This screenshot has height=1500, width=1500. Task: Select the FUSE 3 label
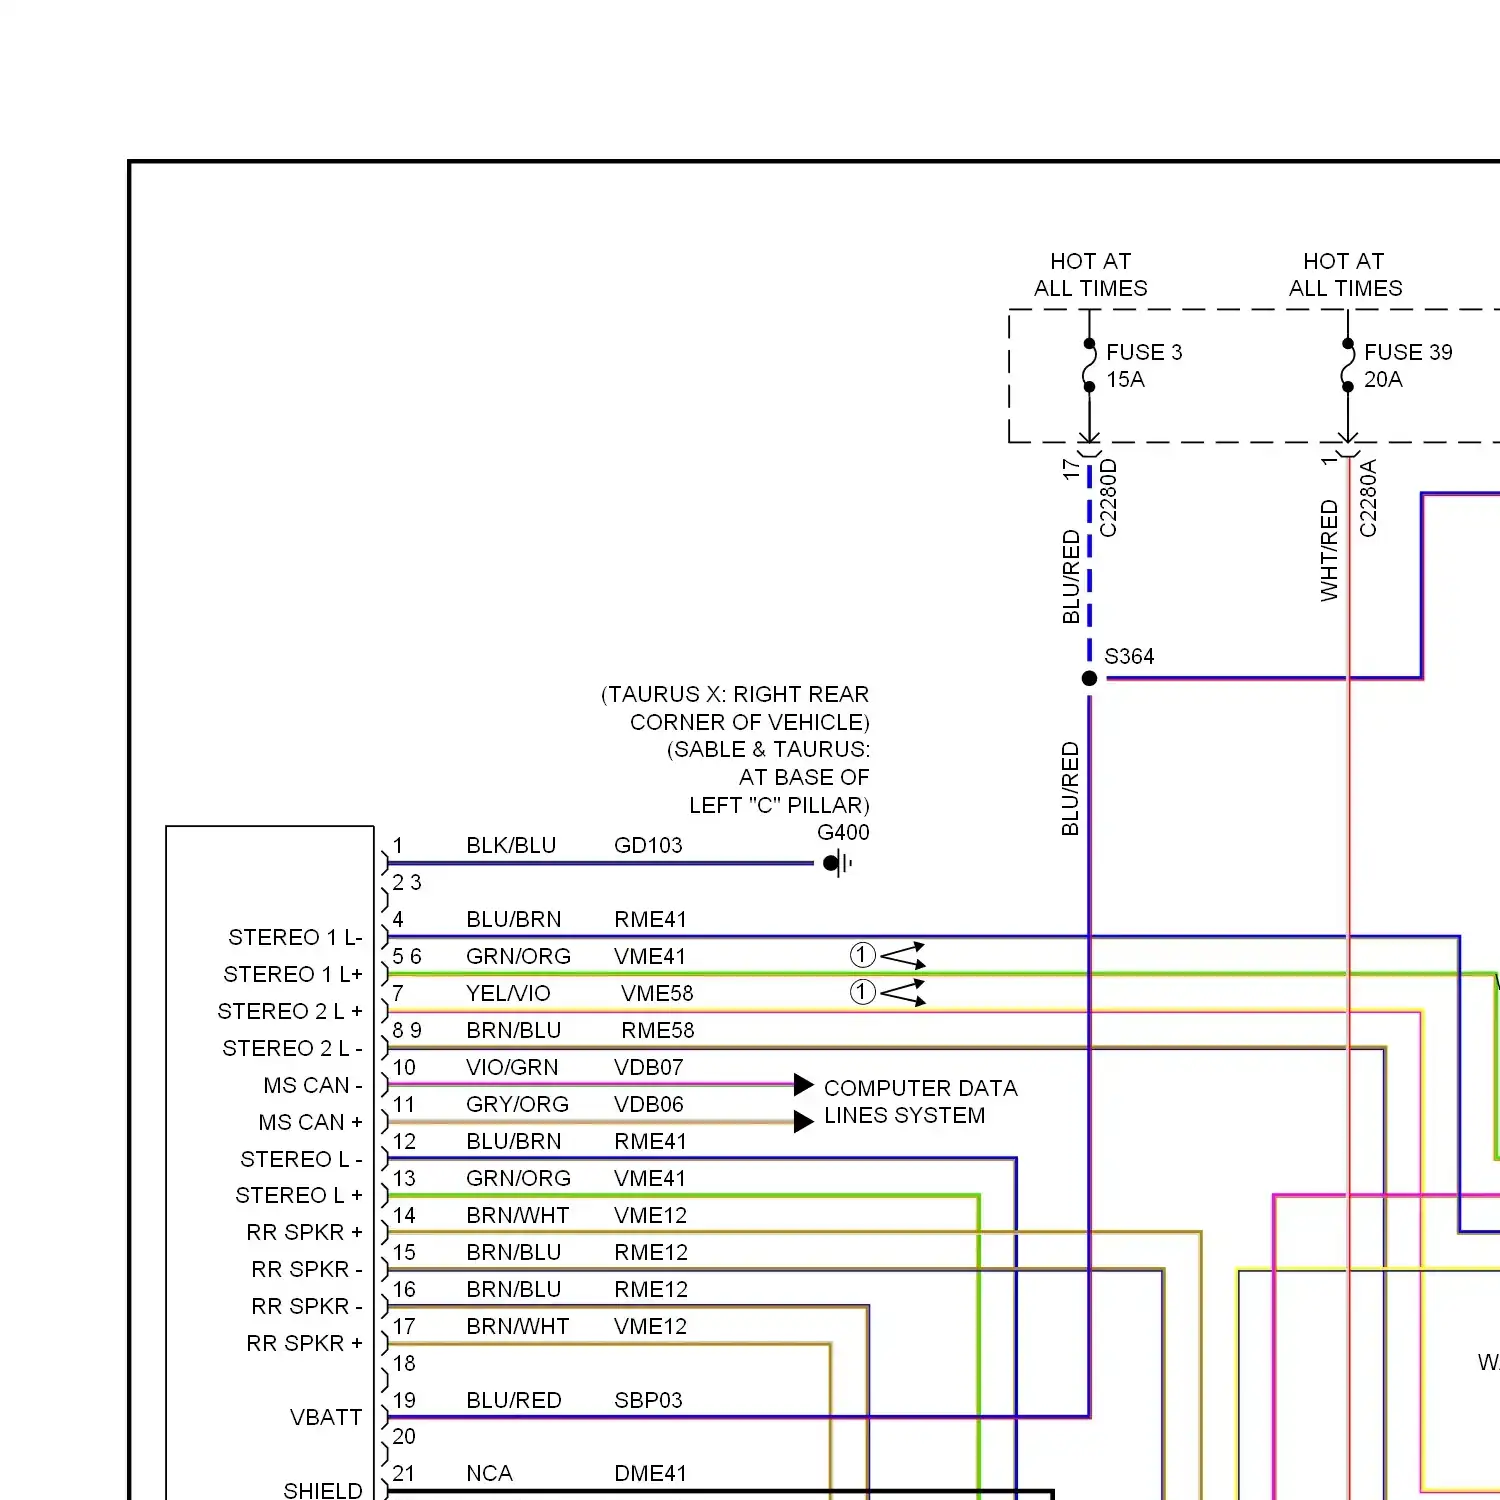(x=1144, y=352)
